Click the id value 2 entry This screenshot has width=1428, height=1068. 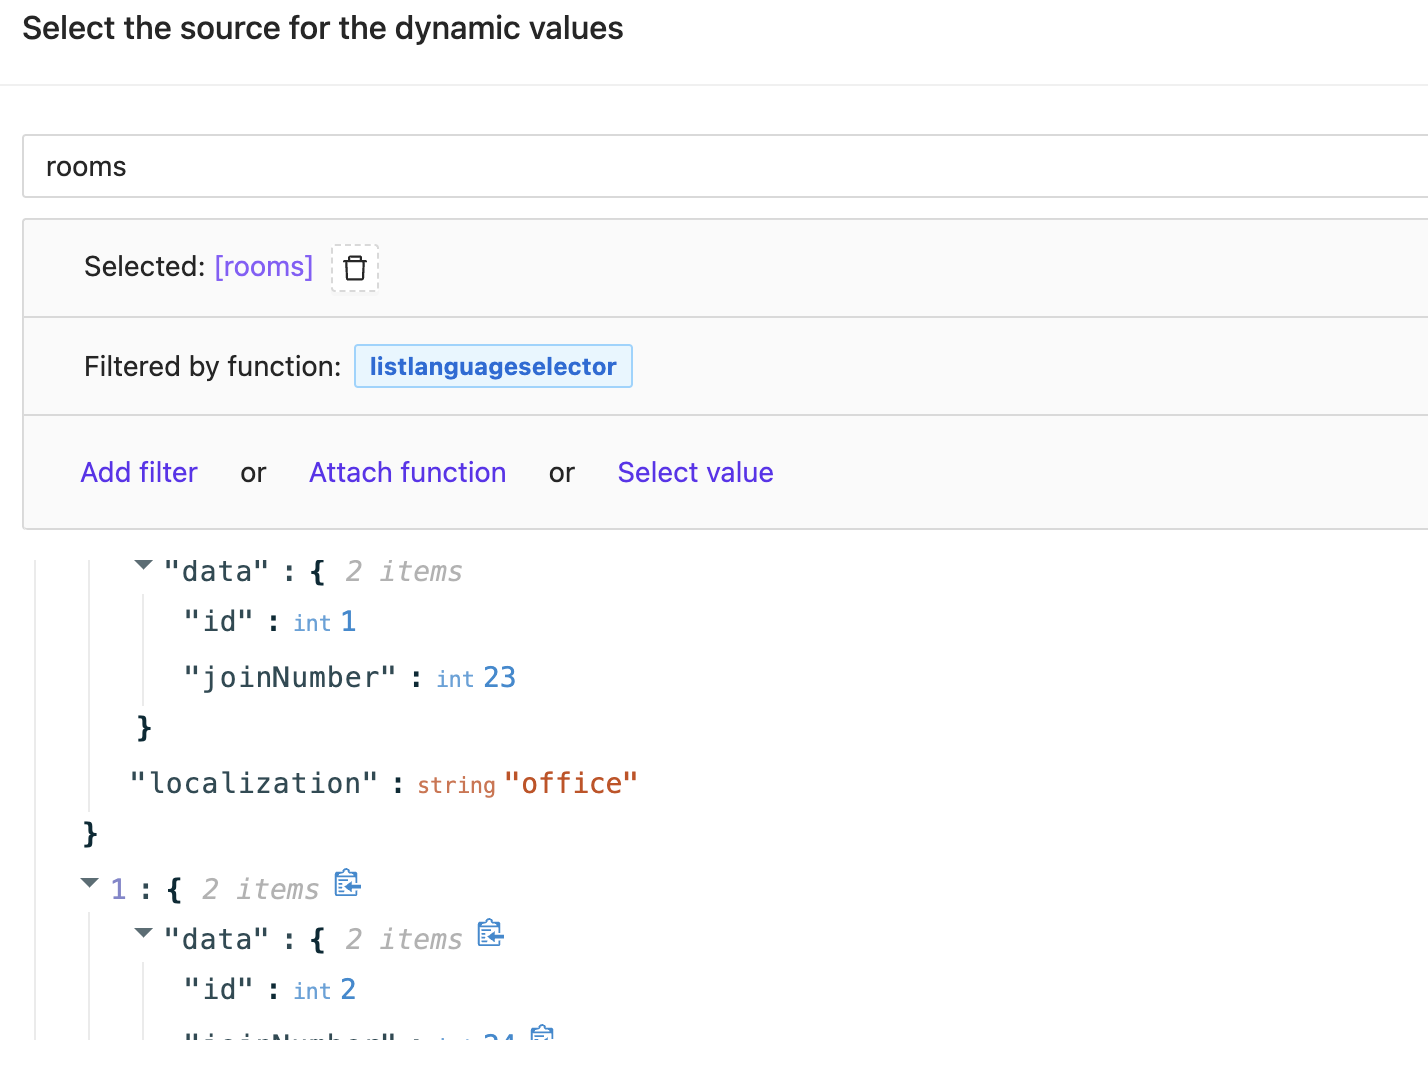point(350,989)
